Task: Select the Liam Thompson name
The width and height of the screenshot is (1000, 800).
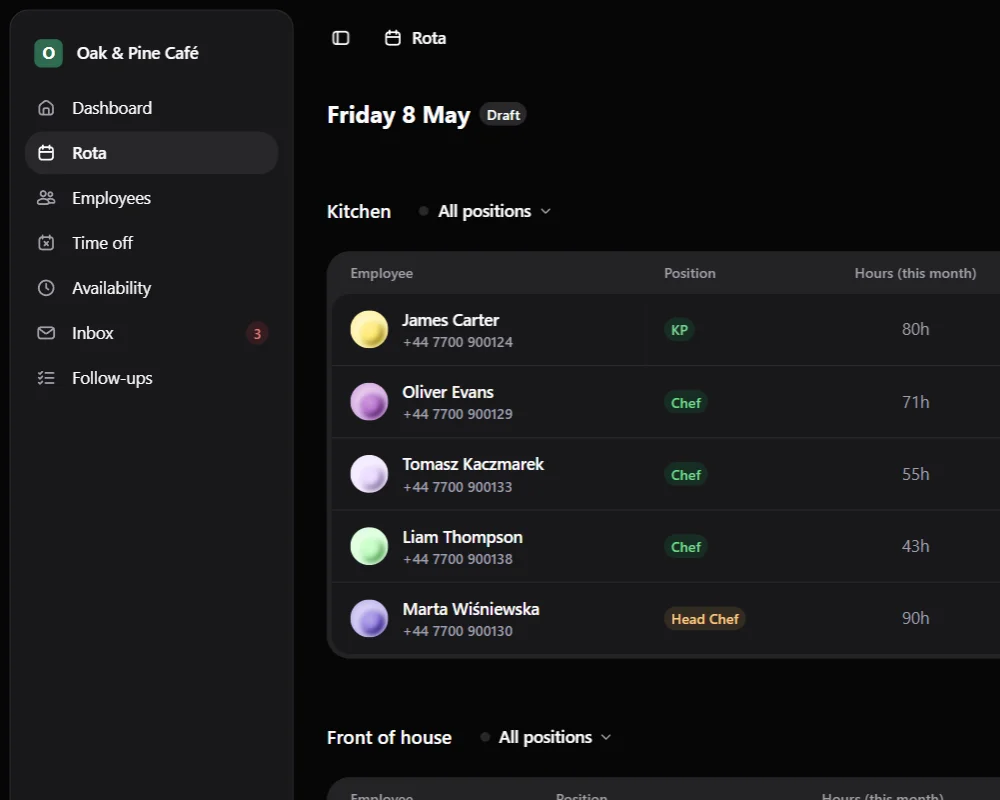Action: (x=462, y=537)
